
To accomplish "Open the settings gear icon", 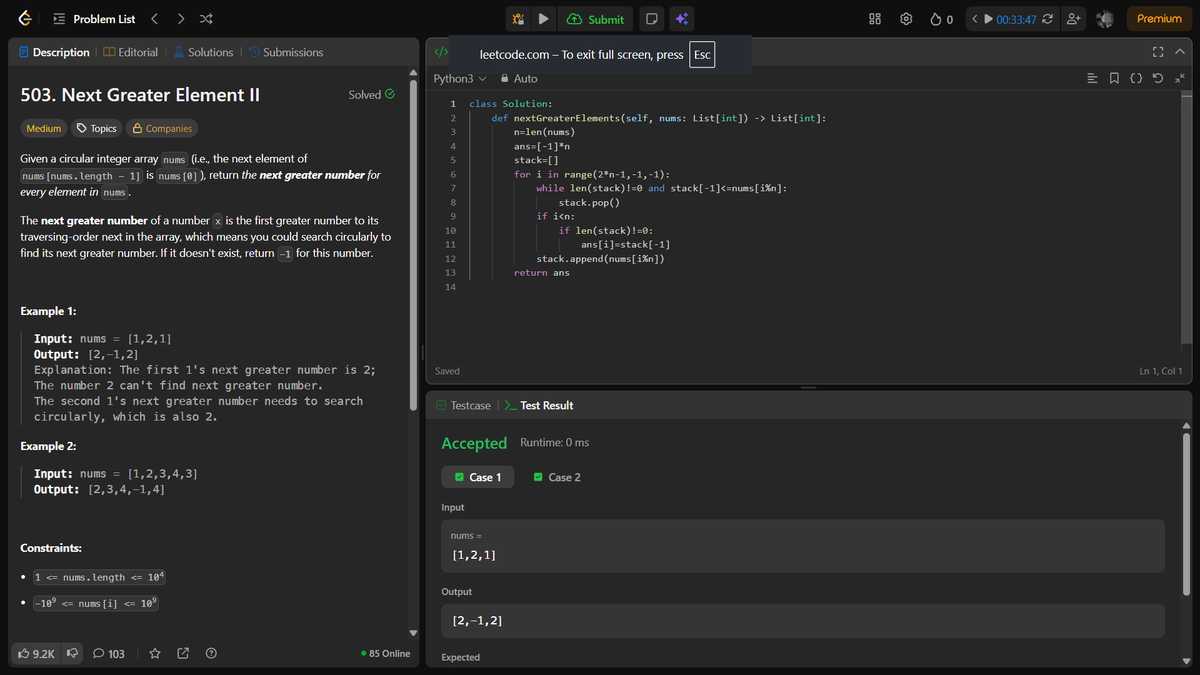I will click(906, 19).
